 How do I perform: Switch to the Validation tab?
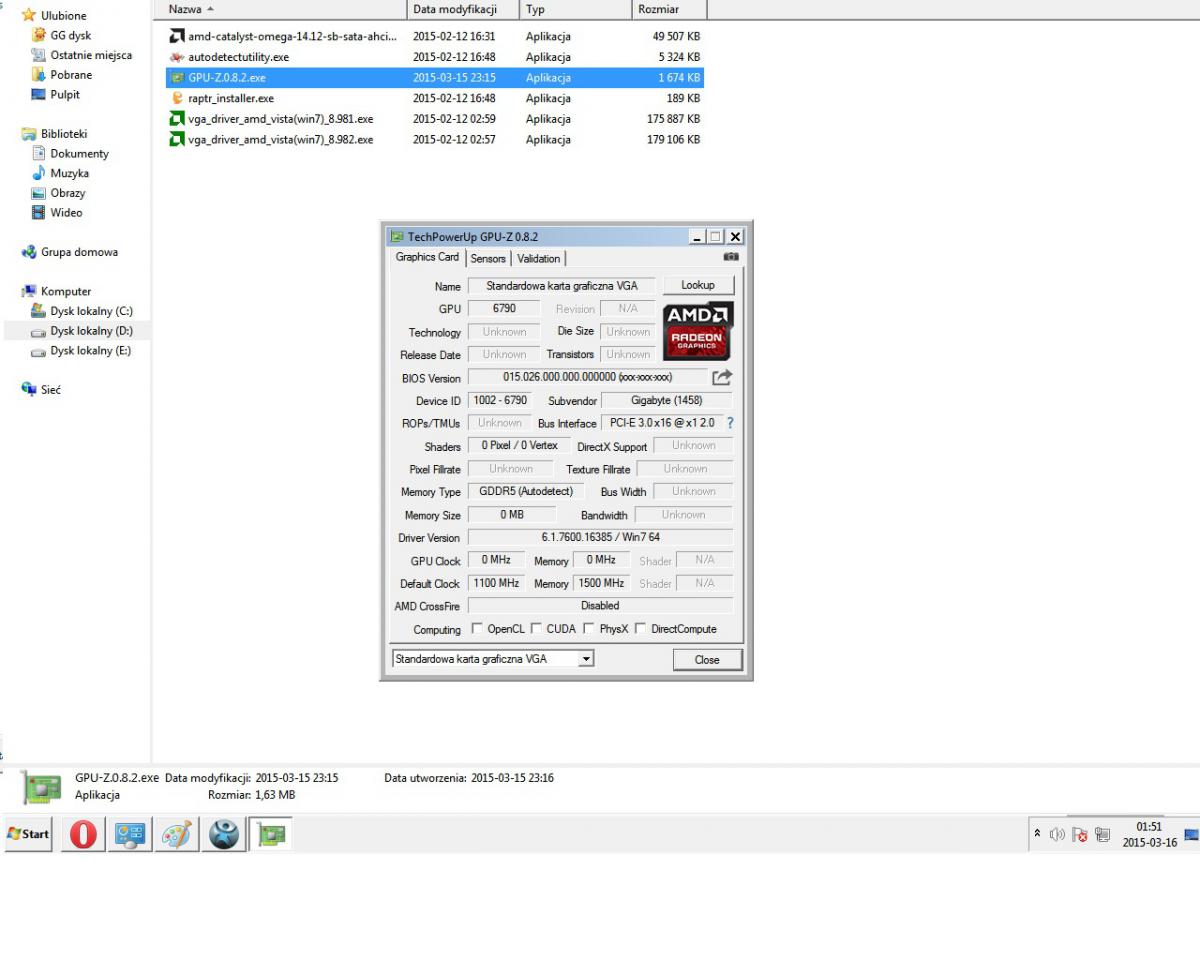pos(539,259)
